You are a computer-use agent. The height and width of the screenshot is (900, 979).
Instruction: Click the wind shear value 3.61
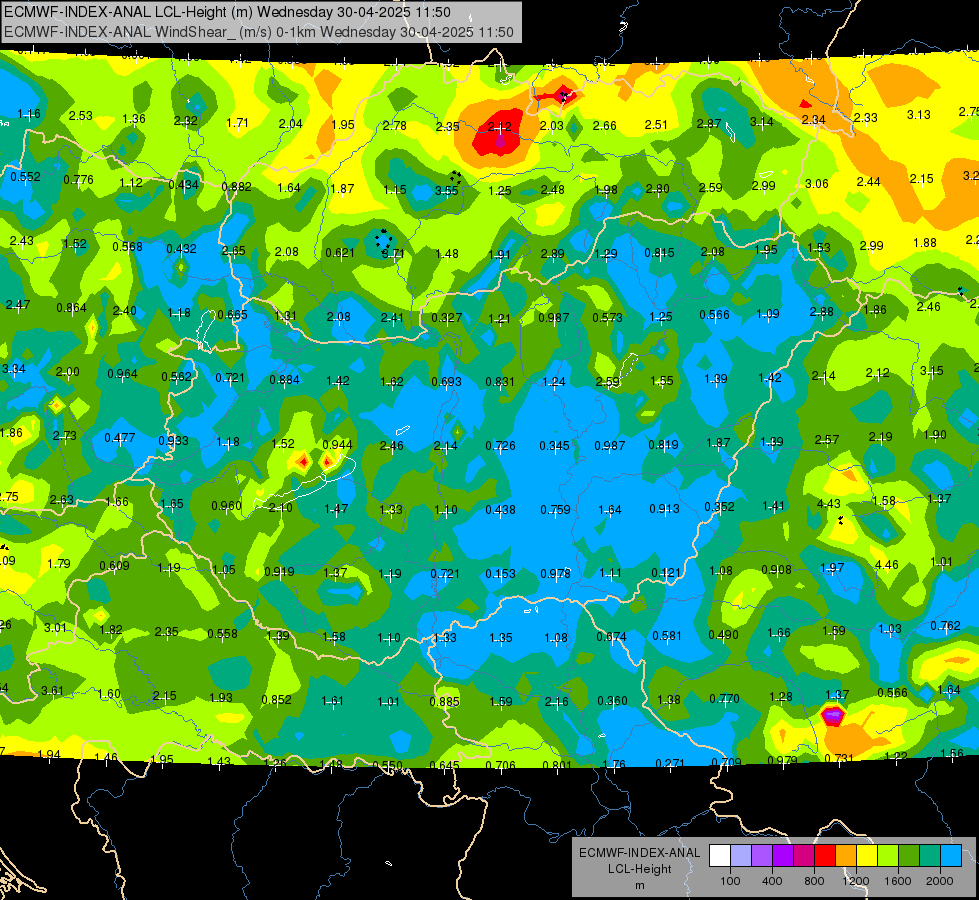click(52, 690)
